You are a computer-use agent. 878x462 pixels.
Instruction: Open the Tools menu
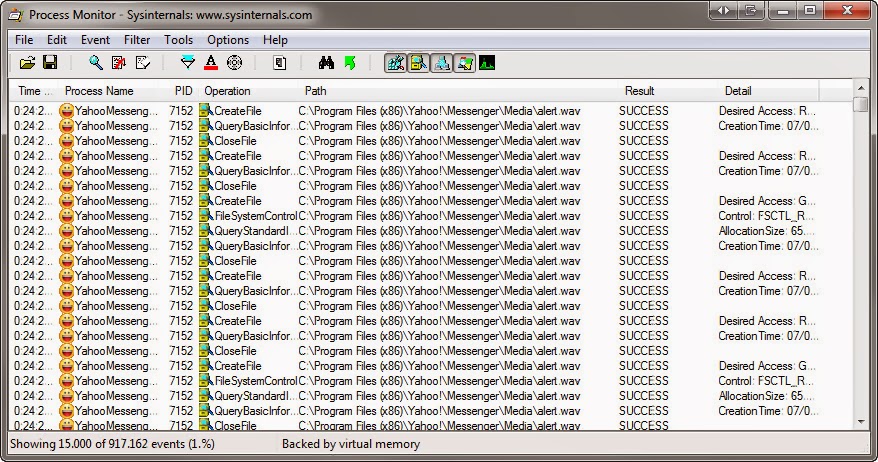point(178,40)
